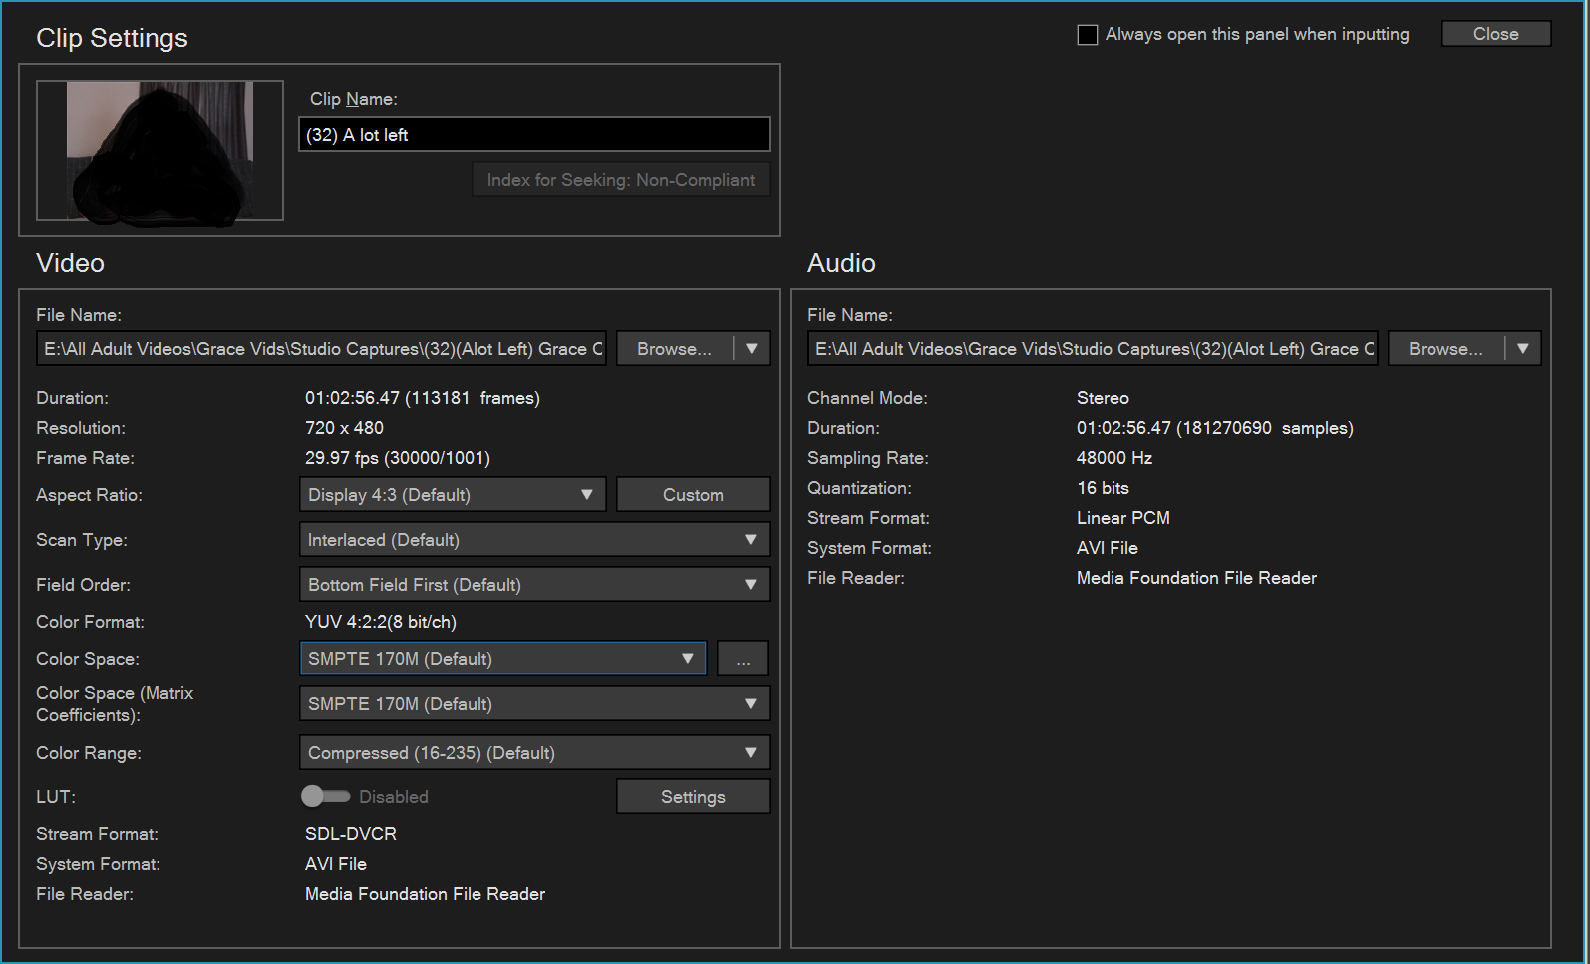Click the clip preview thumbnail
The image size is (1590, 964).
(x=160, y=150)
